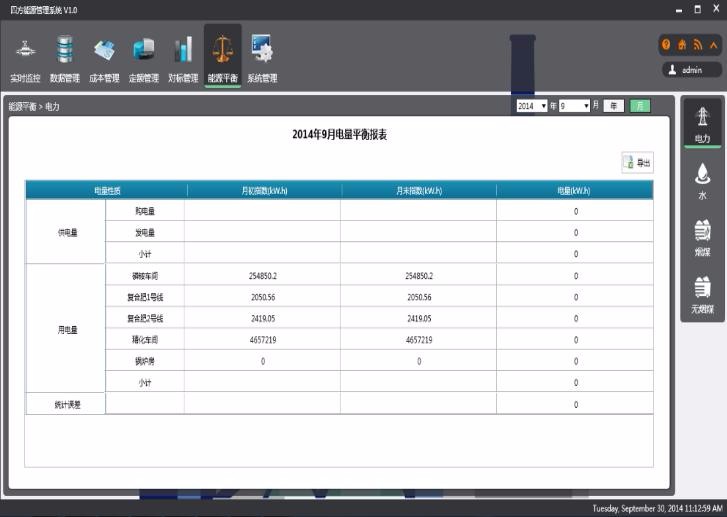Export the report with 导出 button
The width and height of the screenshot is (727, 517).
point(638,163)
